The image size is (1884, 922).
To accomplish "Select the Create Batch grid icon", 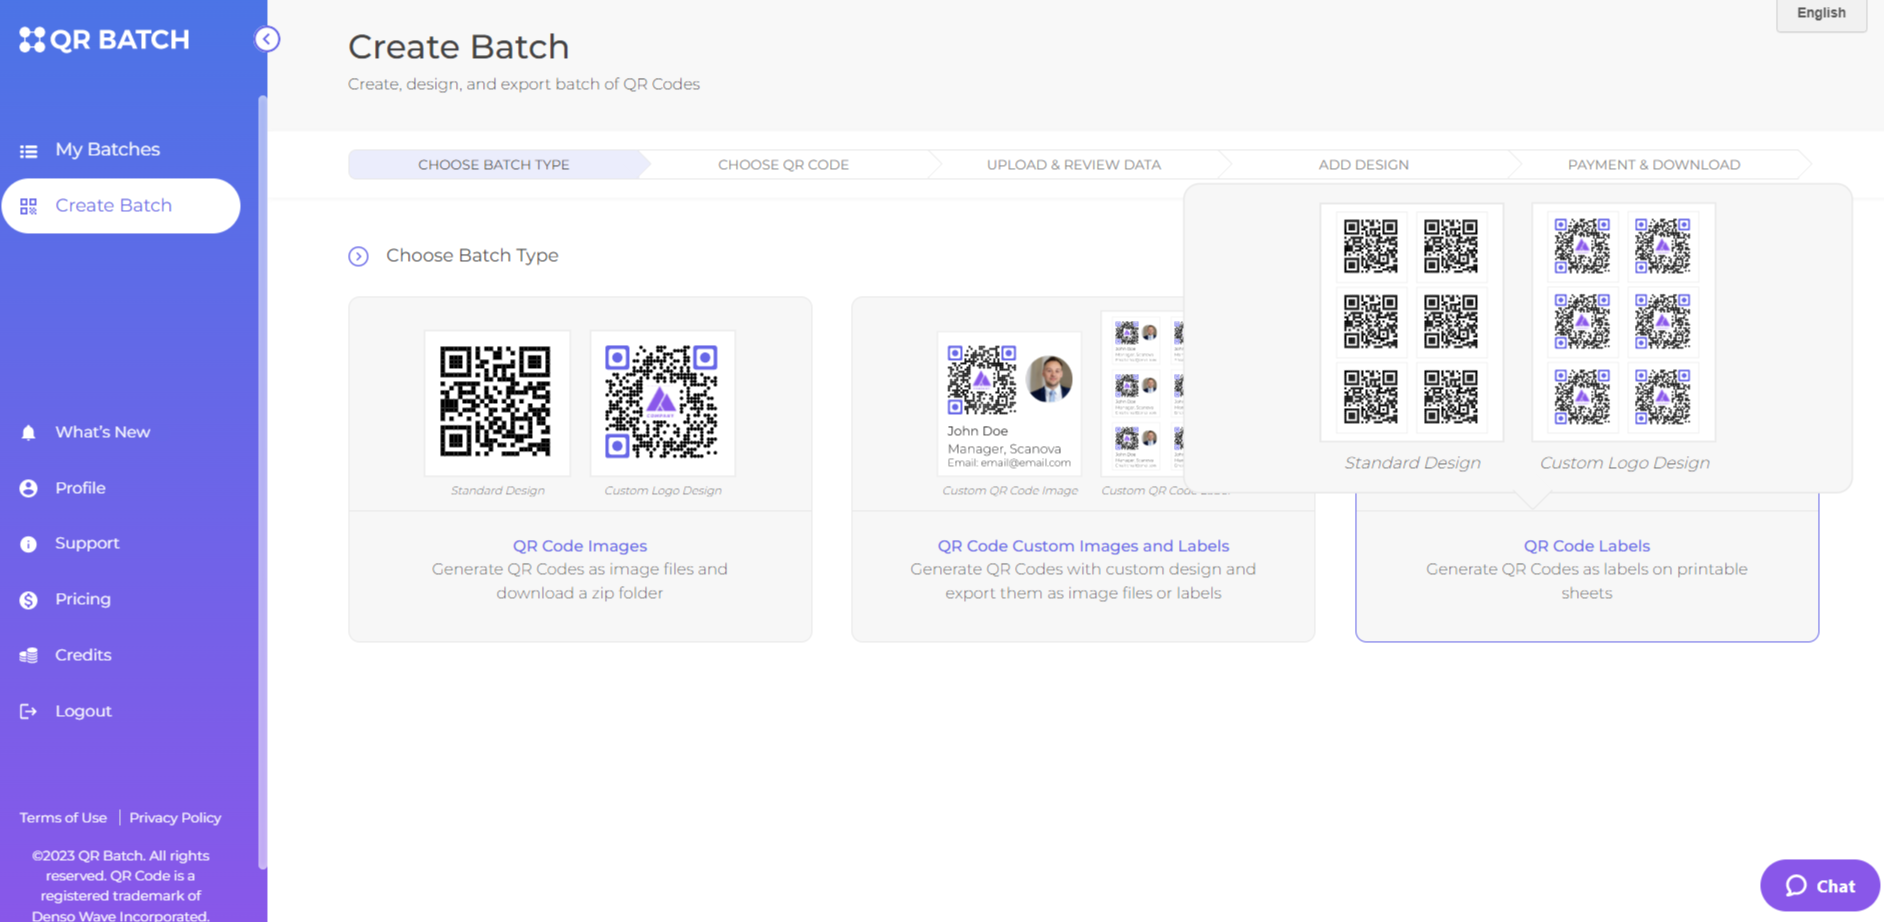I will [x=28, y=206].
